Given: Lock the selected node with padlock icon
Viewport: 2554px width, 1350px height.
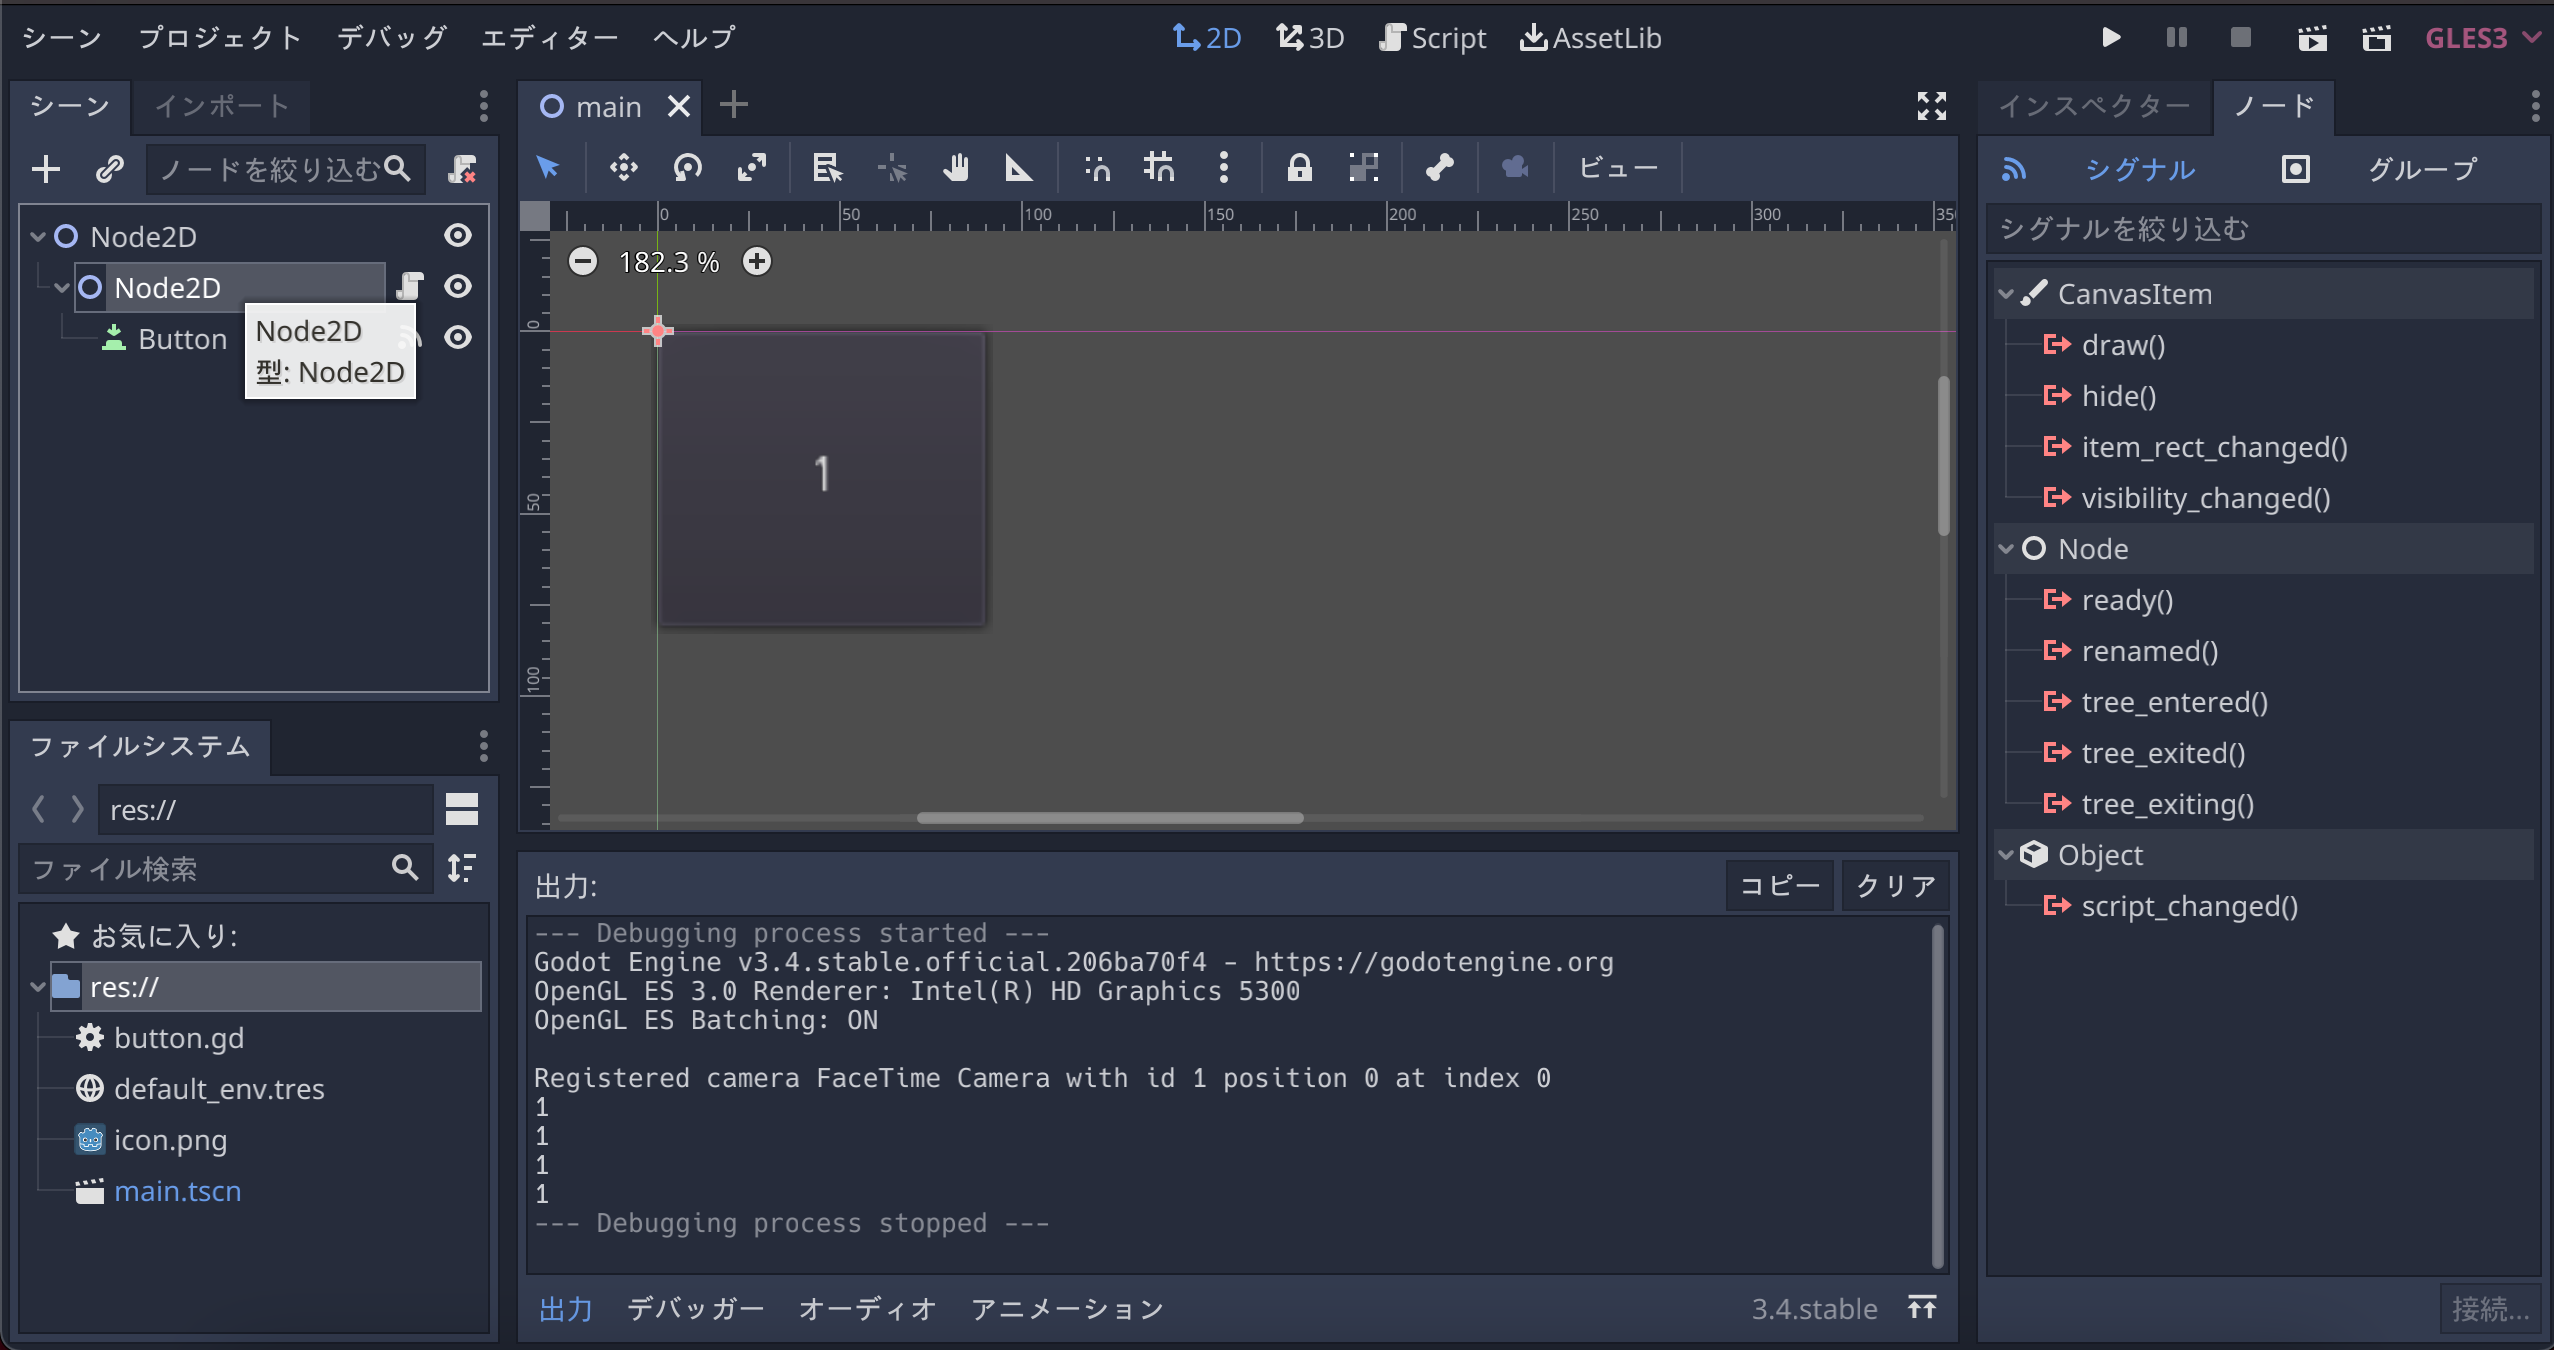Looking at the screenshot, I should click(x=1299, y=168).
